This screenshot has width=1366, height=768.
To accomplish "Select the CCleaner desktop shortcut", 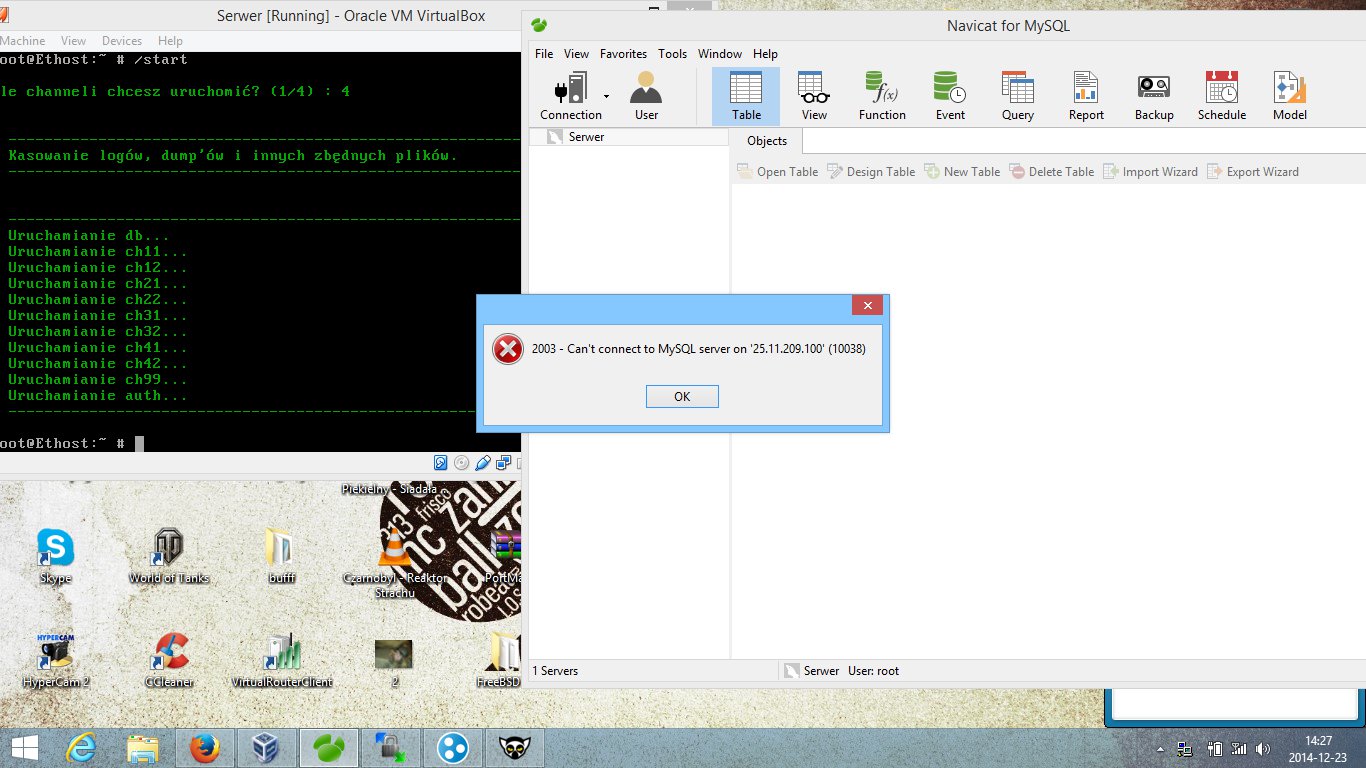I will click(x=169, y=660).
